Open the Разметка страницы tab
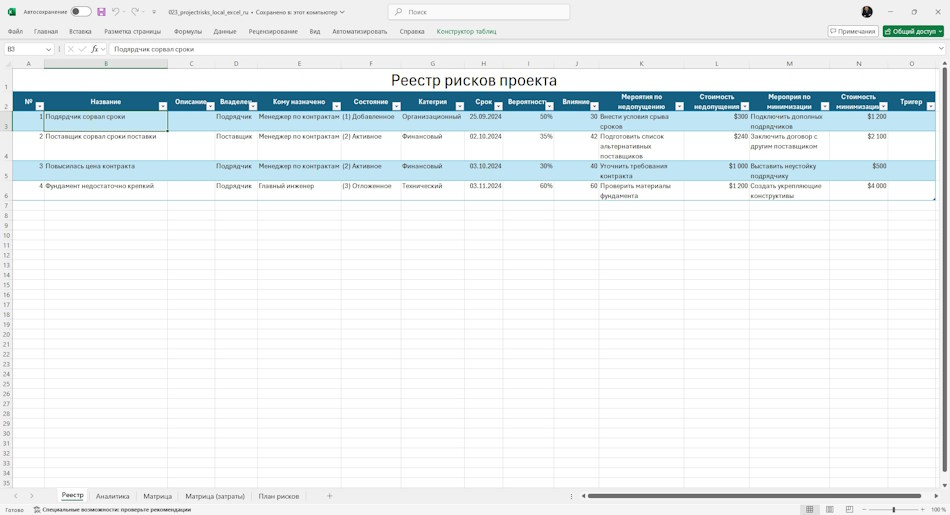 (133, 32)
